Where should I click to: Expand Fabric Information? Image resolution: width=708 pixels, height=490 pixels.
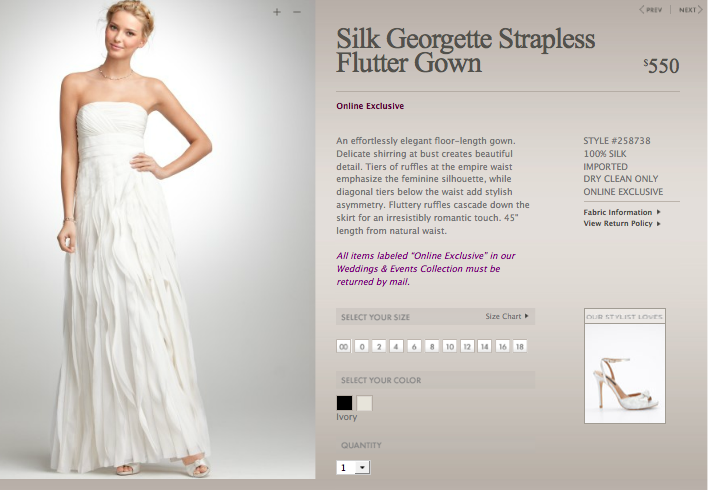tap(622, 212)
